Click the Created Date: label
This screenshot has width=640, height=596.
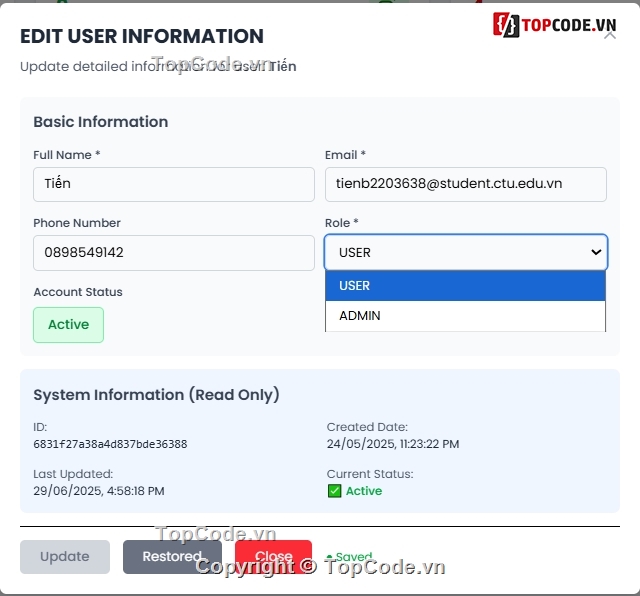(367, 427)
